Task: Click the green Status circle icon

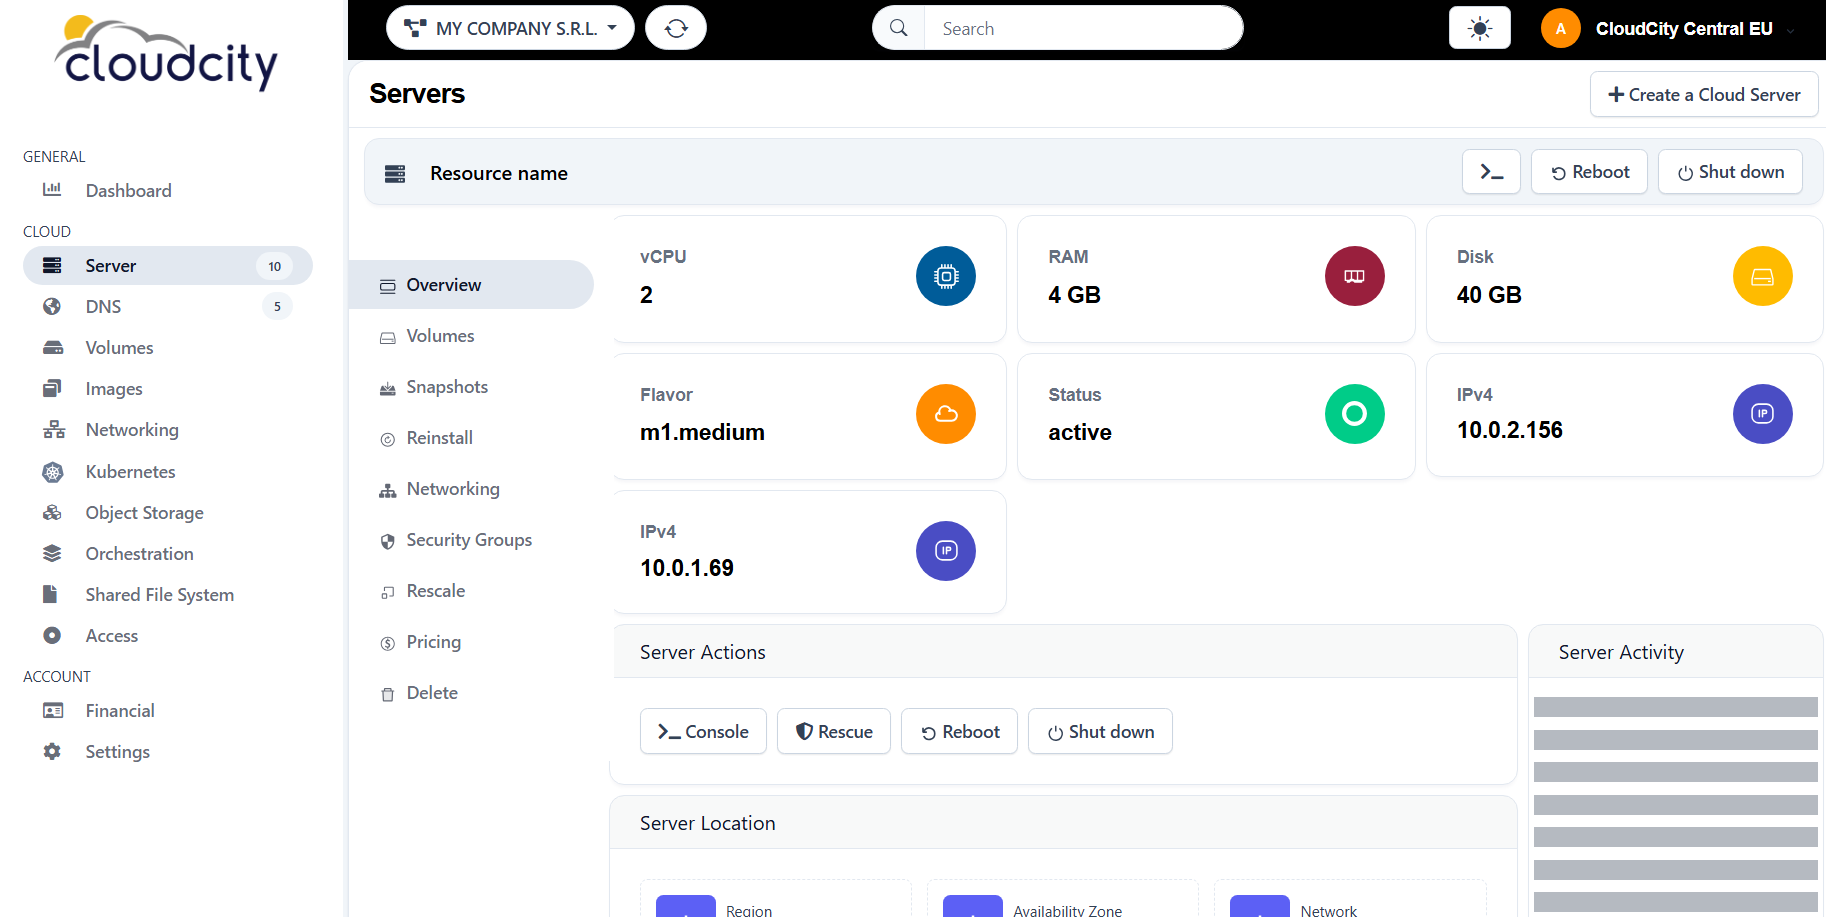Action: point(1354,414)
